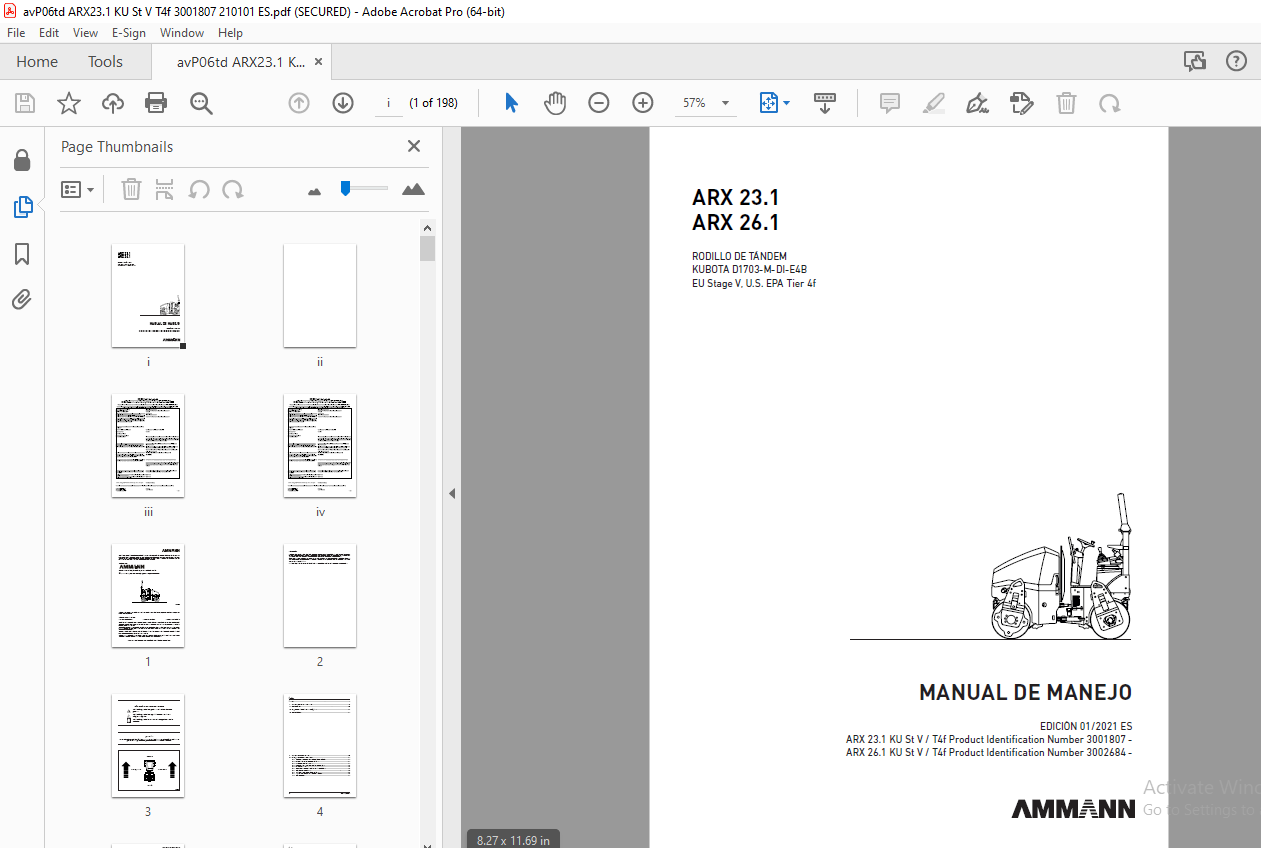The height and width of the screenshot is (848, 1261).
Task: Open the Help menu
Action: point(230,33)
